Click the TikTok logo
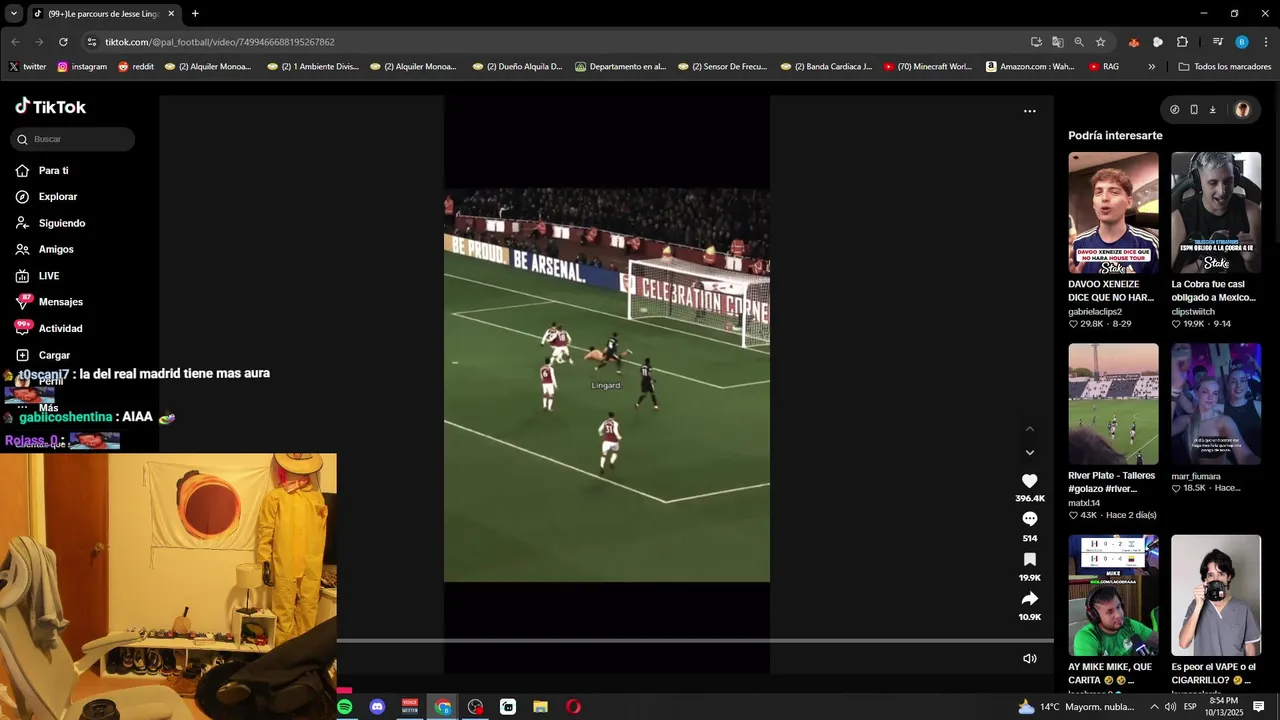1280x720 pixels. 50,106
